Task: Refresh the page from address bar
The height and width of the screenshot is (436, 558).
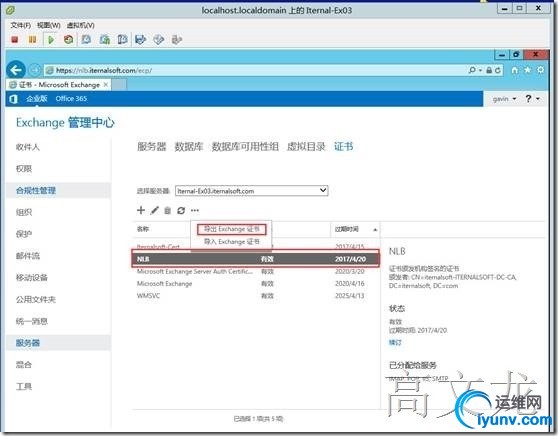Action: pyautogui.click(x=498, y=70)
